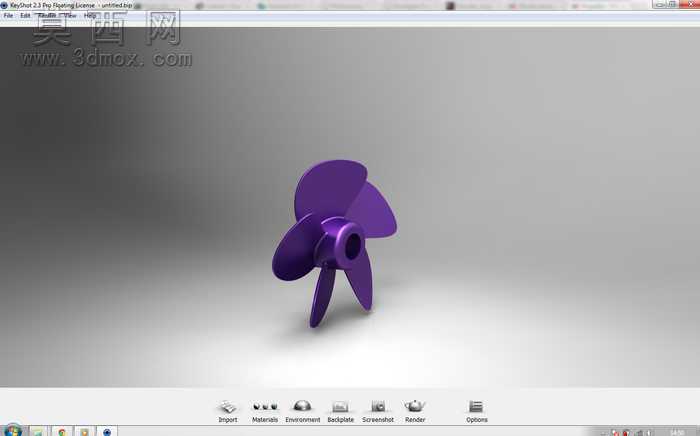The image size is (700, 436).
Task: Open the Materials library
Action: [265, 411]
